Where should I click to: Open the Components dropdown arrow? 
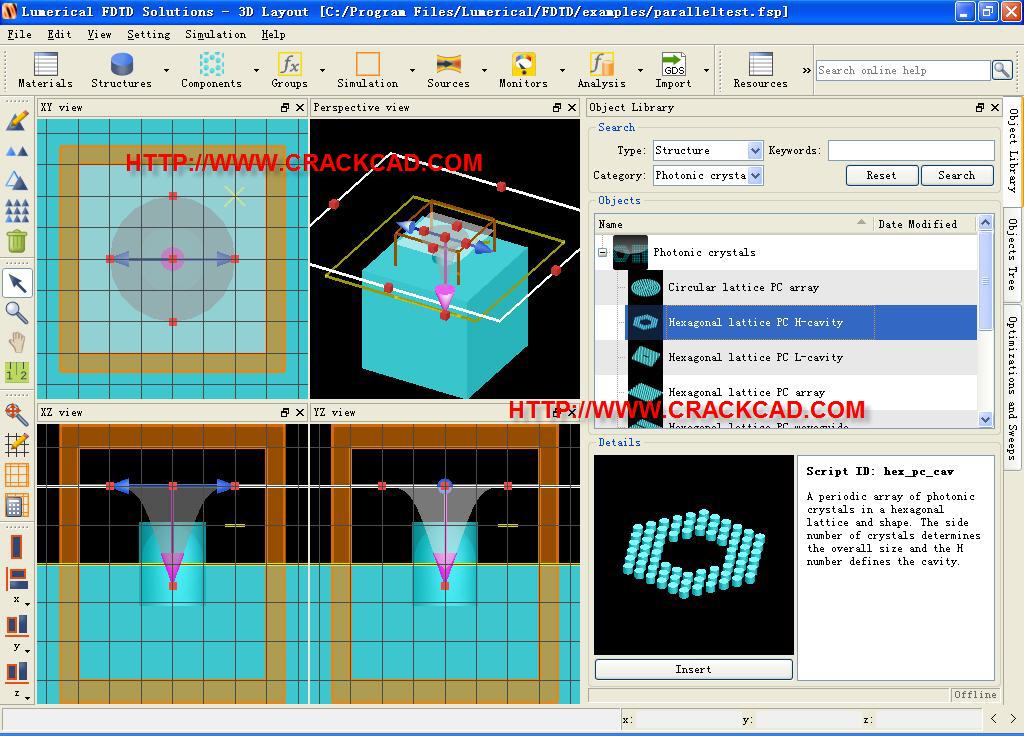[256, 70]
